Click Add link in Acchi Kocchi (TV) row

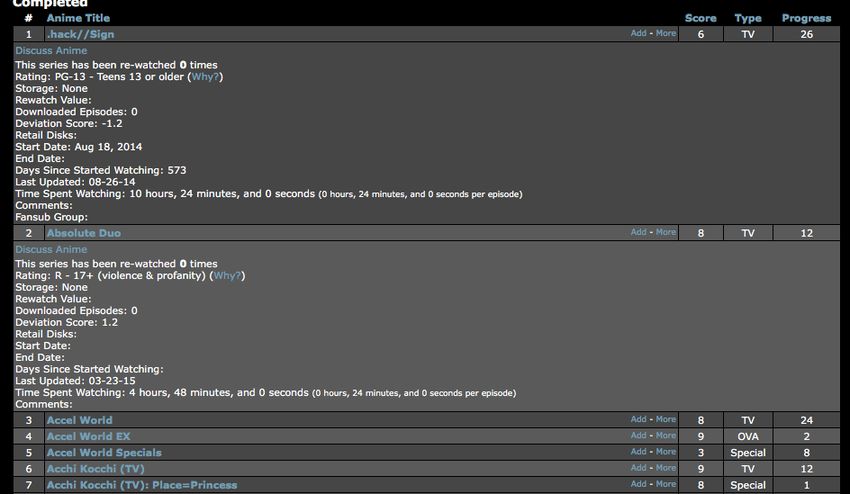(638, 468)
